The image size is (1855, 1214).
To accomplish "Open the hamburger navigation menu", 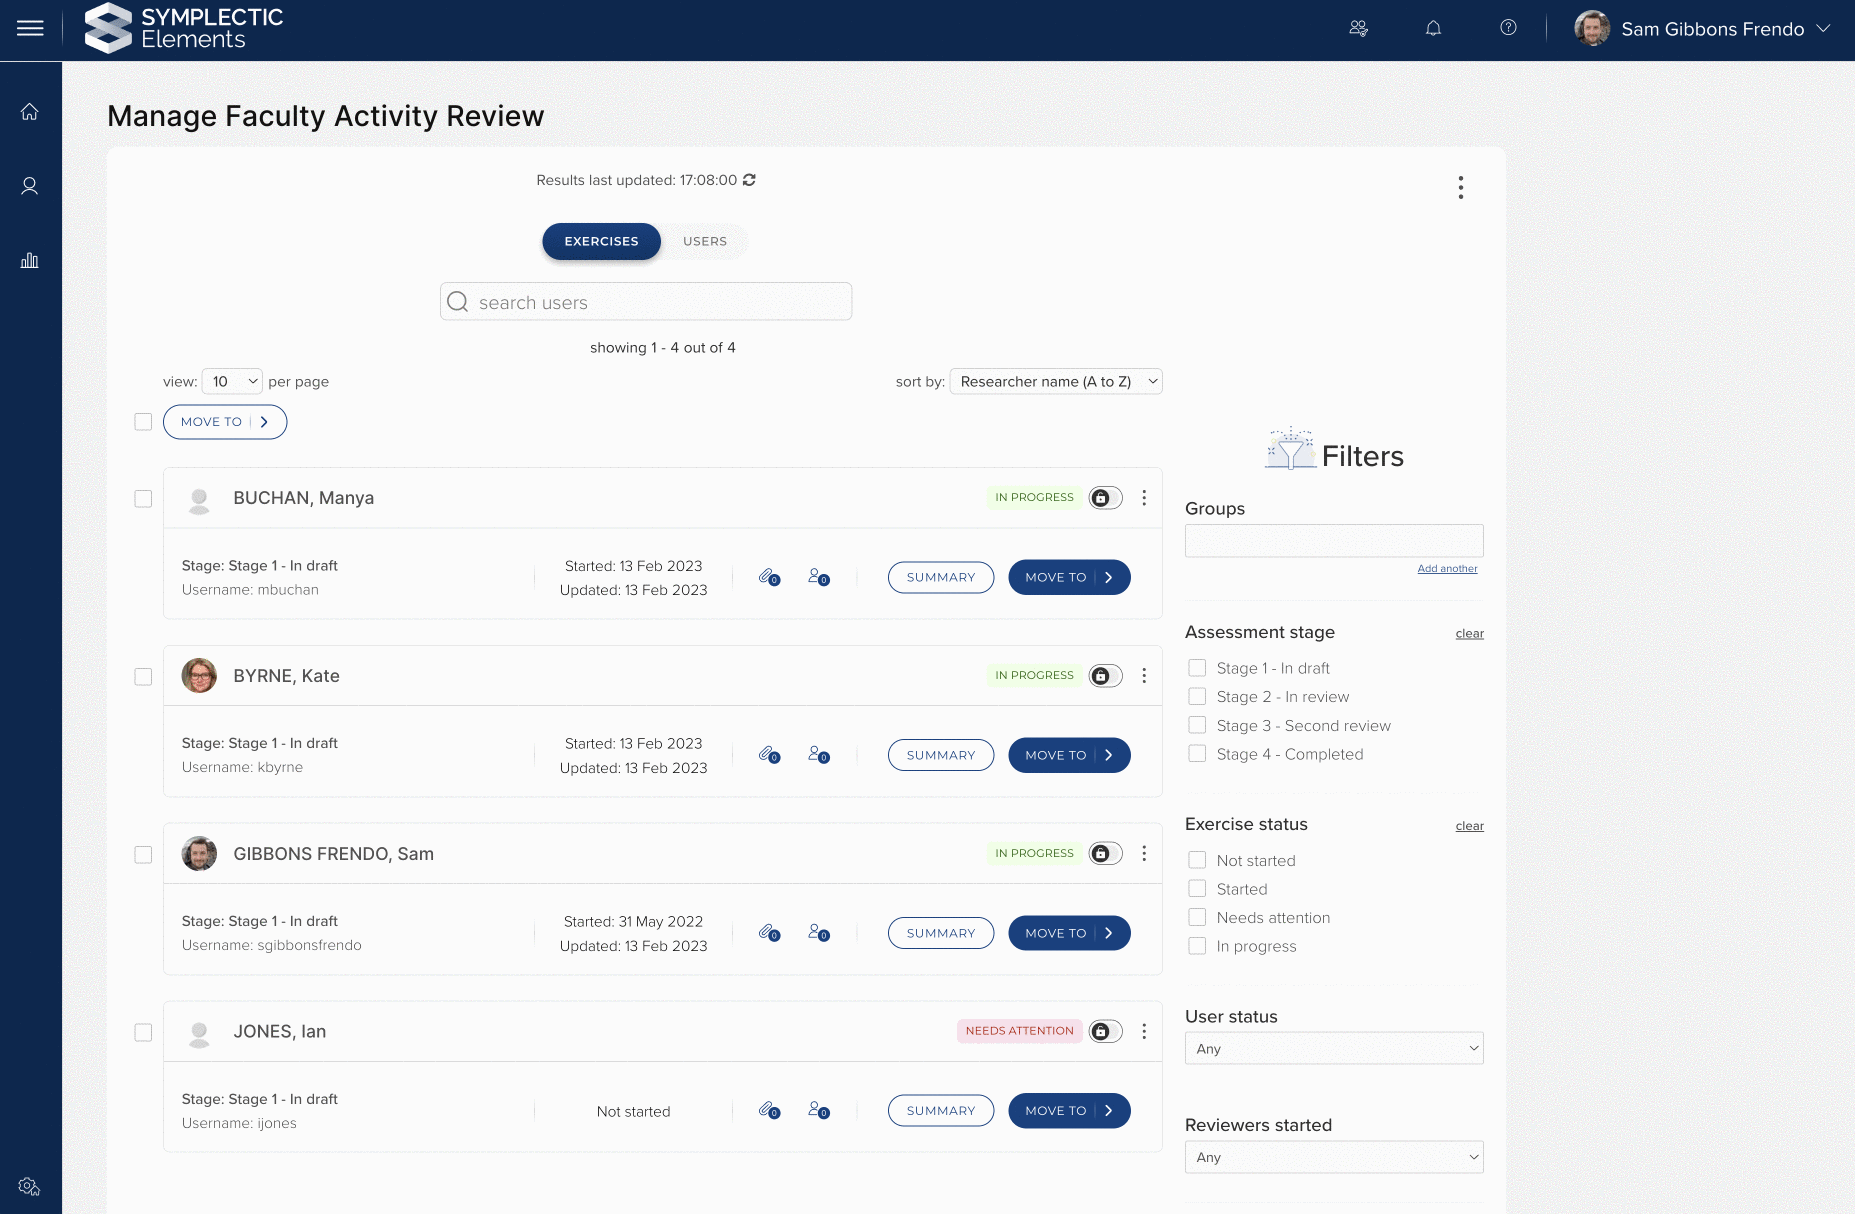I will (x=30, y=29).
